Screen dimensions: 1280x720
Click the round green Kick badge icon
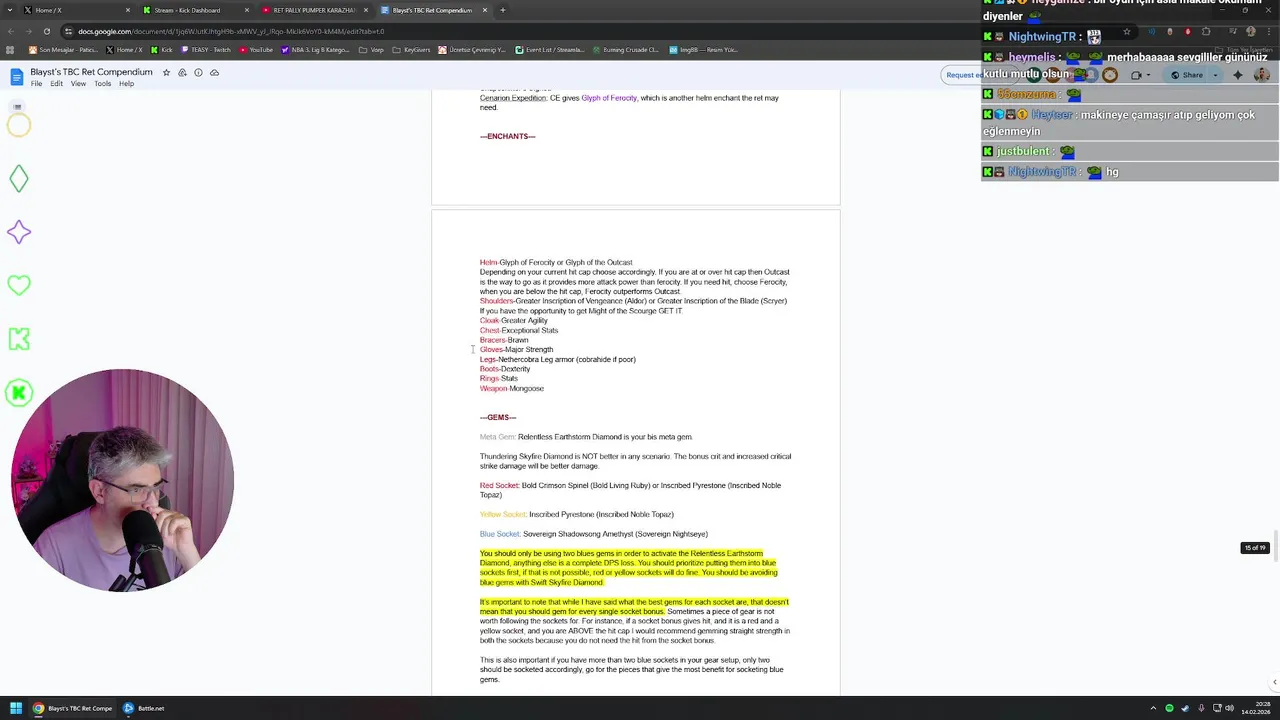tap(19, 393)
